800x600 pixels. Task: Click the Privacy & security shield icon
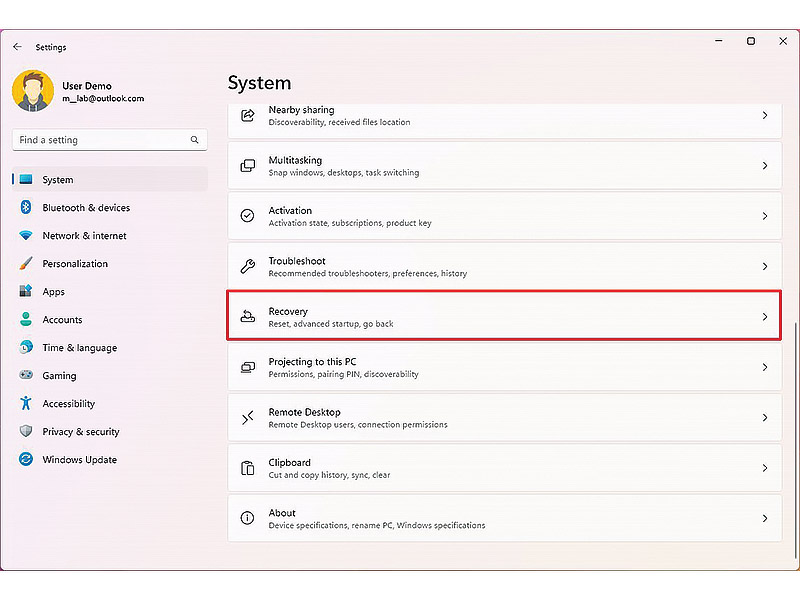pyautogui.click(x=26, y=431)
